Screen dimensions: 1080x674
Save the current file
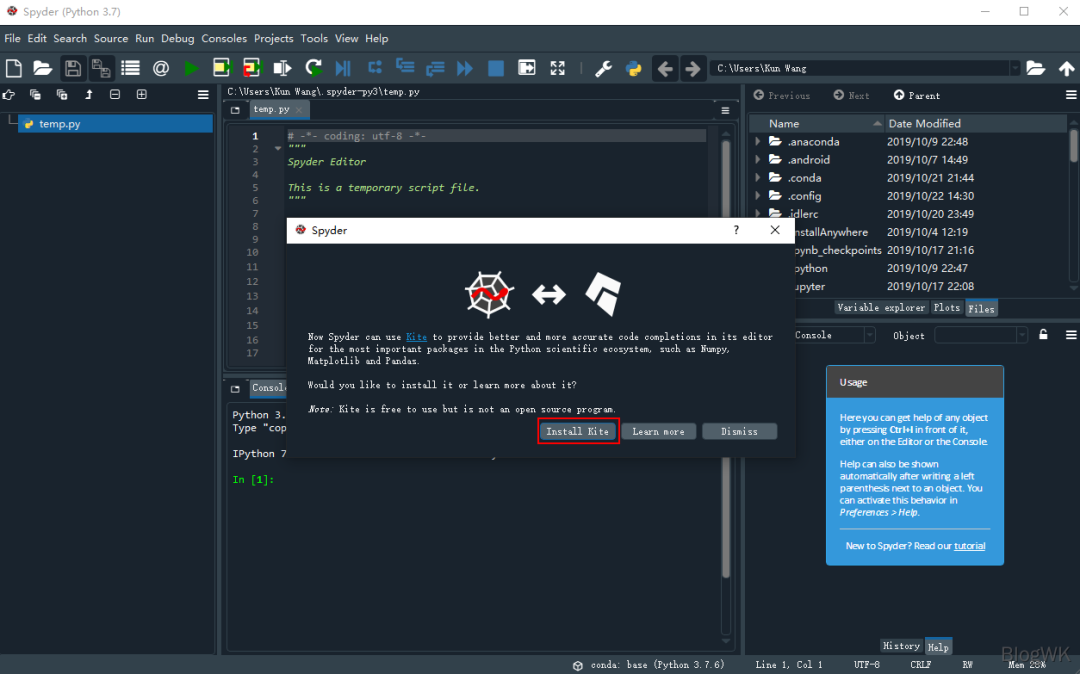click(x=72, y=68)
